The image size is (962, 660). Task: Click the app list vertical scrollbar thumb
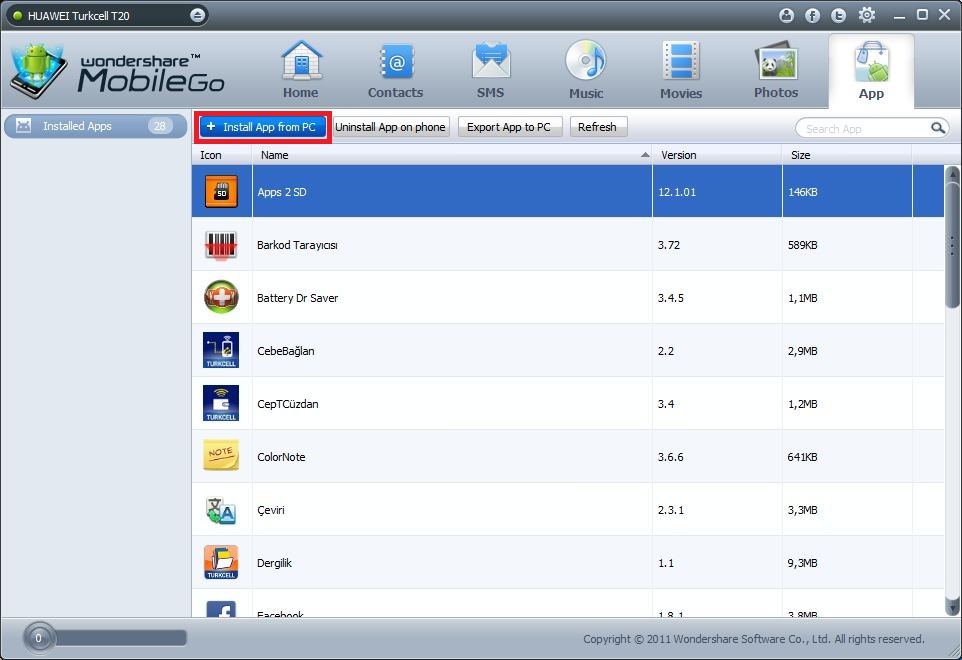click(x=952, y=244)
